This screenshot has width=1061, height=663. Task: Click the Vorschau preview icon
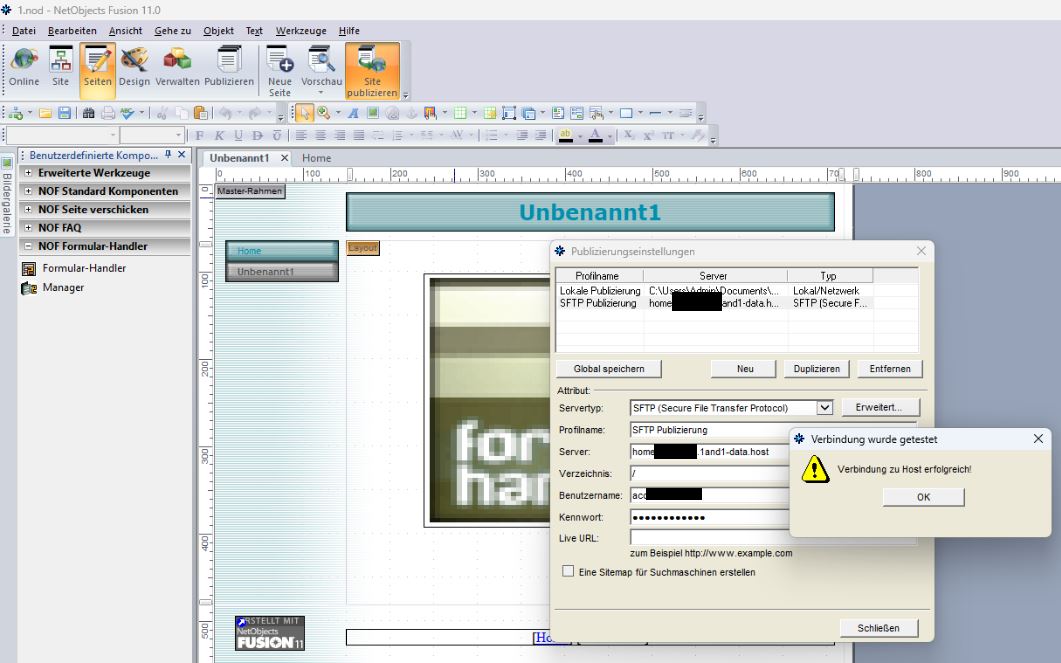click(x=321, y=67)
